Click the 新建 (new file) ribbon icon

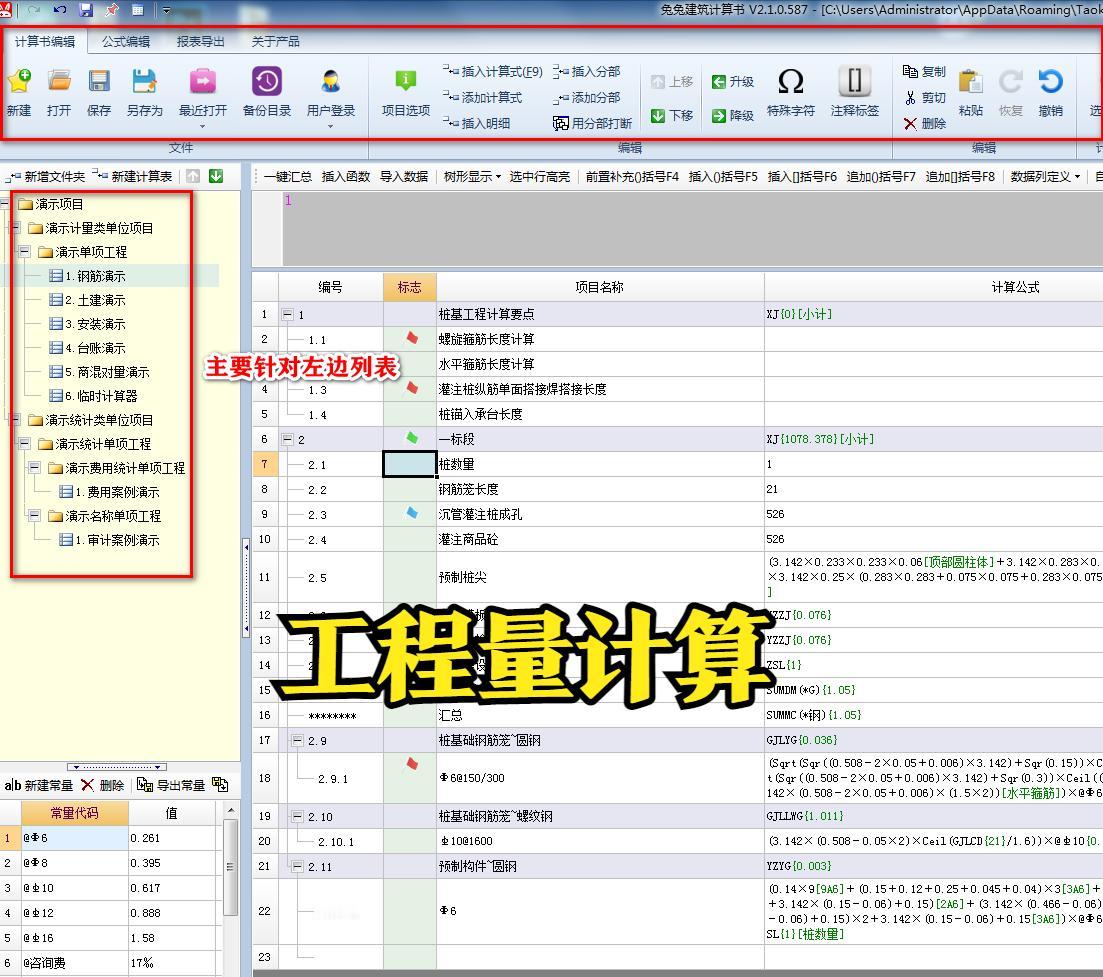coord(18,83)
